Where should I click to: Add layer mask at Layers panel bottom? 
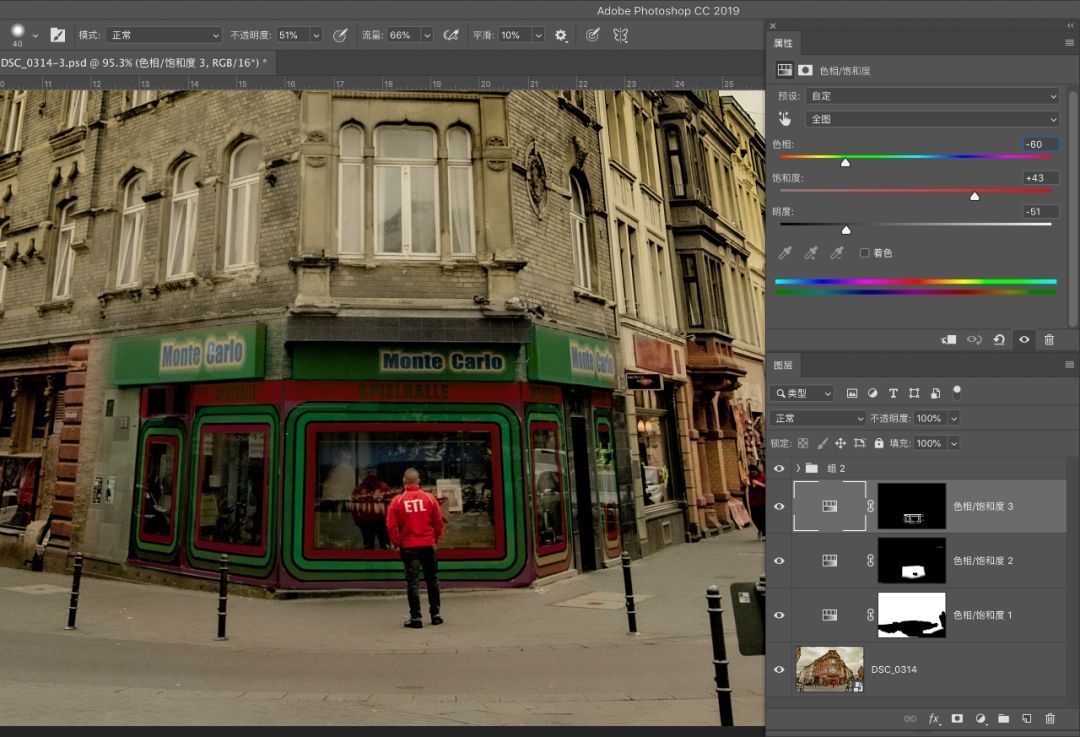point(957,718)
